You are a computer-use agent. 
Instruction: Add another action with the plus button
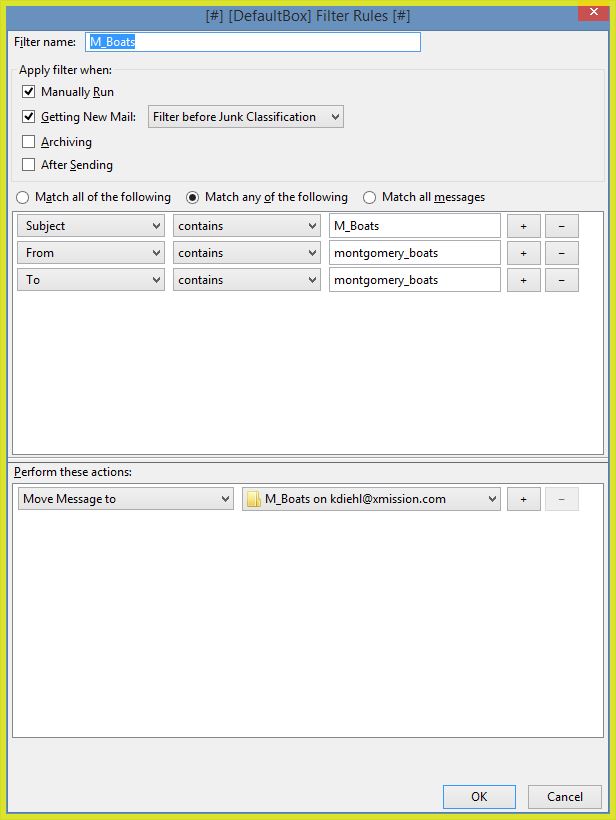(x=523, y=499)
